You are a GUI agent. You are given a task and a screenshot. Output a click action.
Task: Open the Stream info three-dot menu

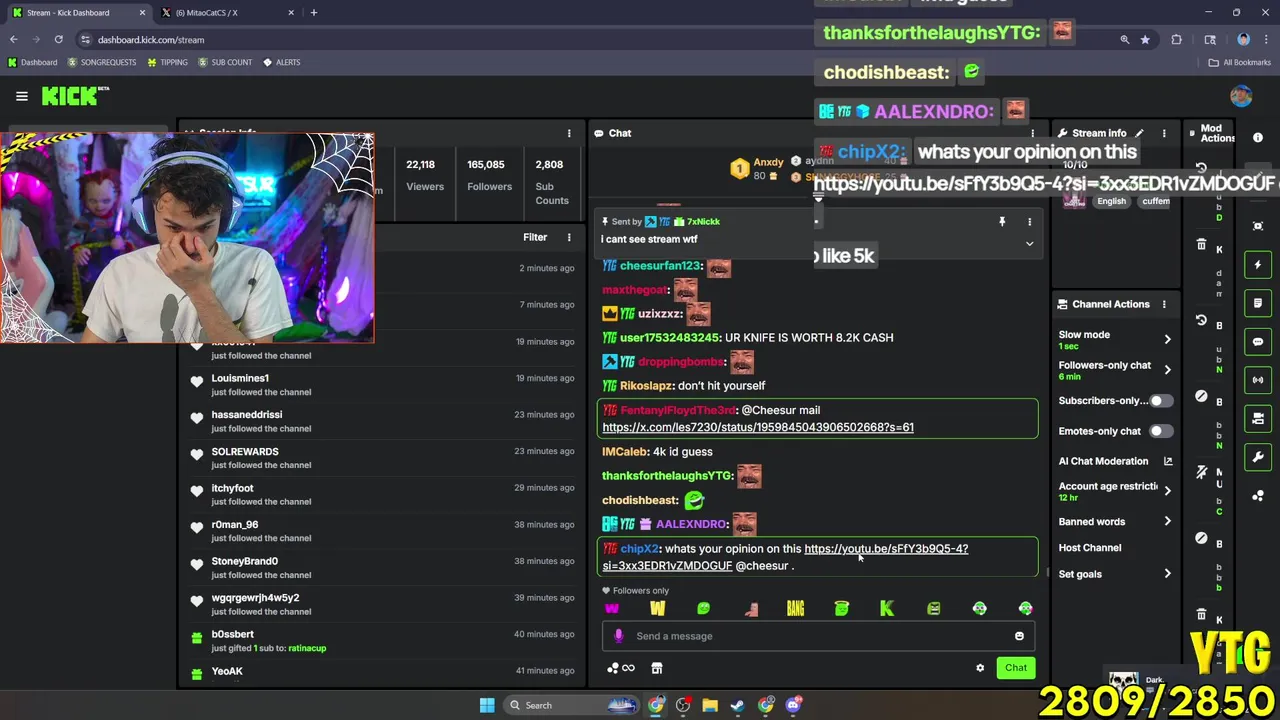click(1164, 133)
